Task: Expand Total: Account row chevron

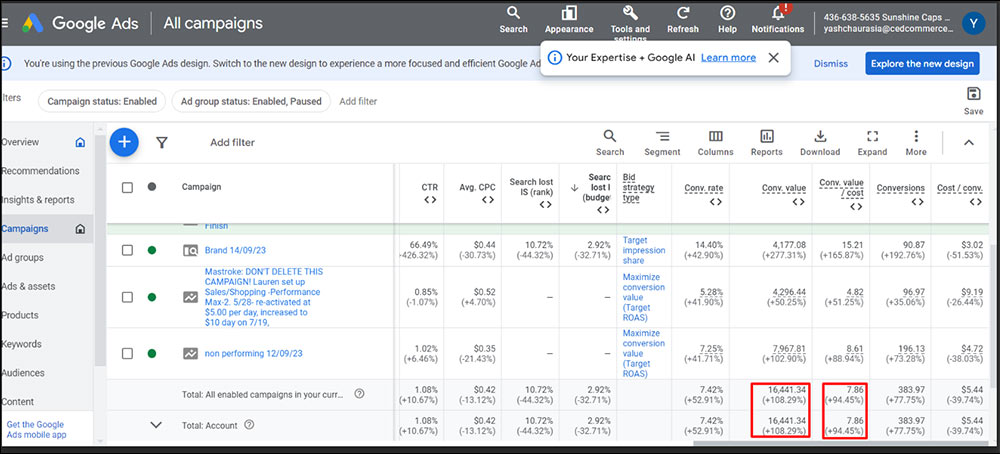Action: (x=156, y=425)
